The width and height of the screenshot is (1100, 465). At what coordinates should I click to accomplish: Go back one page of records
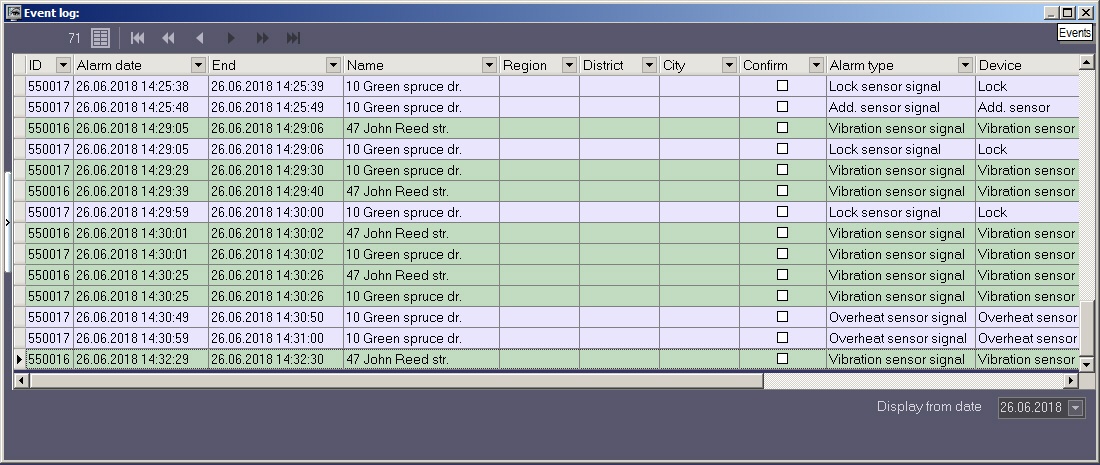click(168, 38)
